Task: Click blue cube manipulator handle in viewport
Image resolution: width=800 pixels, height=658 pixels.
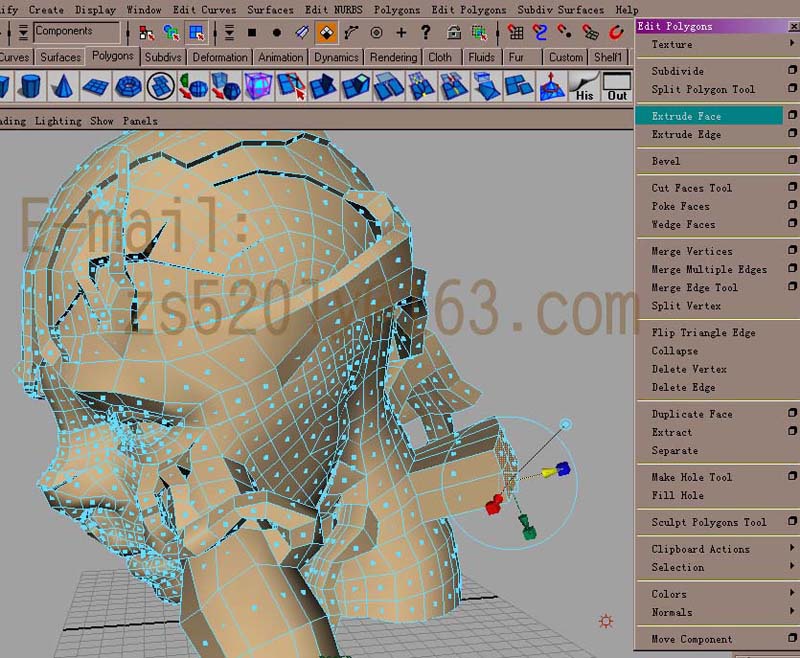Action: (x=563, y=469)
